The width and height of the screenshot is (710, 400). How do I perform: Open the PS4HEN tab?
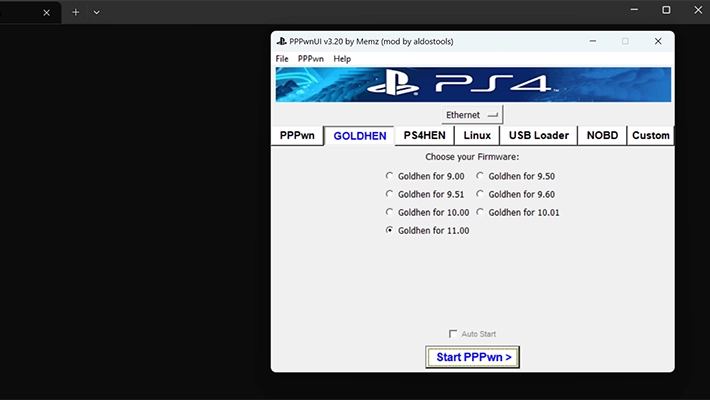click(424, 135)
